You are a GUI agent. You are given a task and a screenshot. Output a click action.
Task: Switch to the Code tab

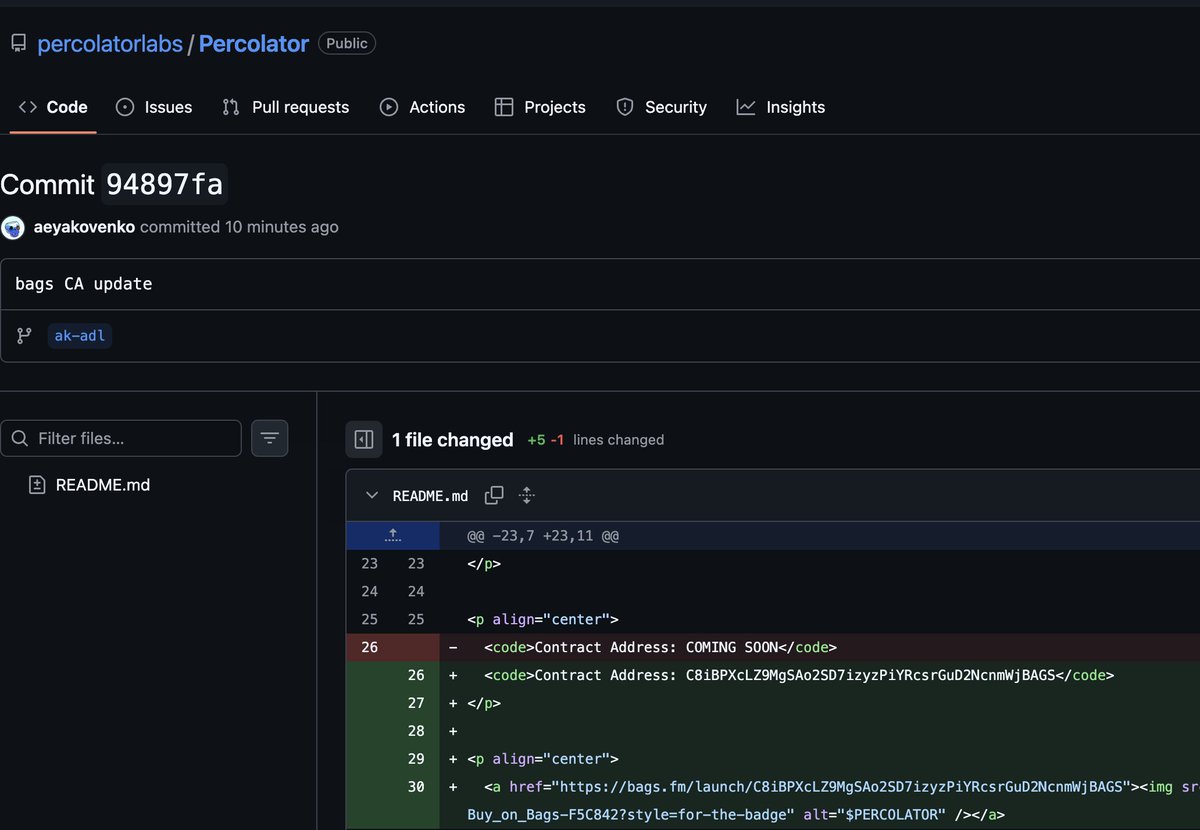pos(53,107)
